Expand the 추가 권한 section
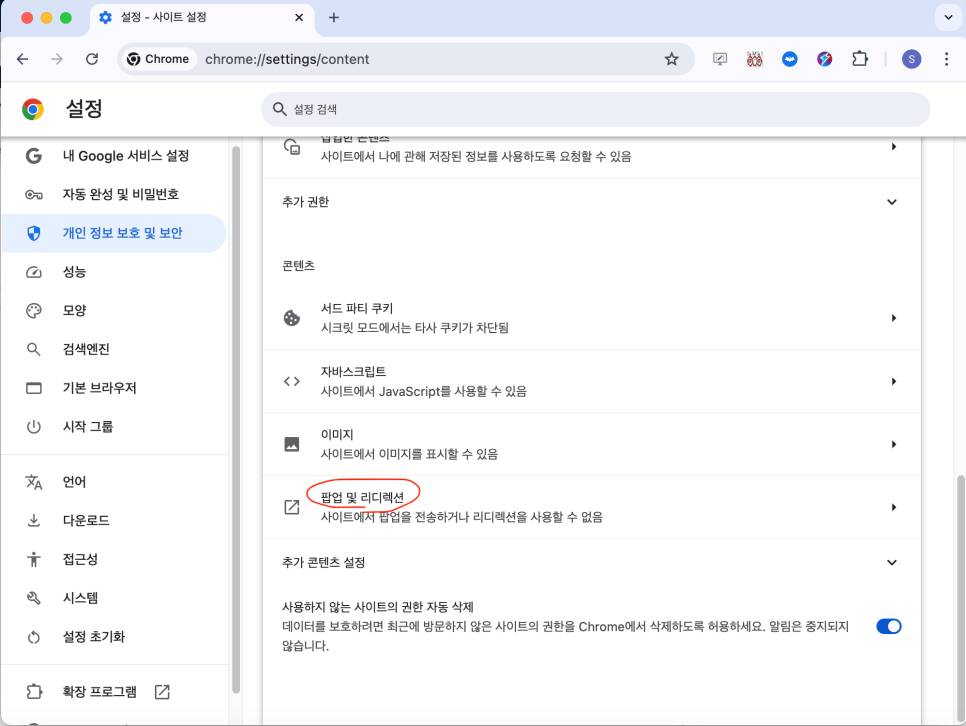The height and width of the screenshot is (726, 966). [892, 202]
